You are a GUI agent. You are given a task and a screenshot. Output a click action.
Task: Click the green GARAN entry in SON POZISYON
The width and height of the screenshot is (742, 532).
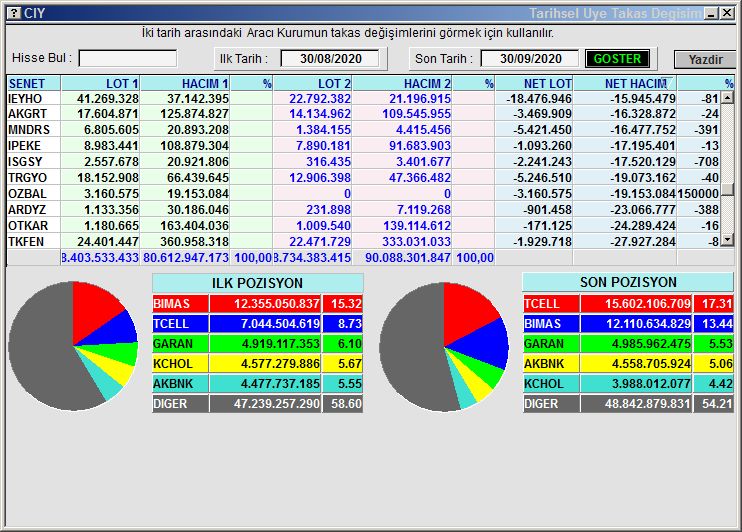pos(628,344)
